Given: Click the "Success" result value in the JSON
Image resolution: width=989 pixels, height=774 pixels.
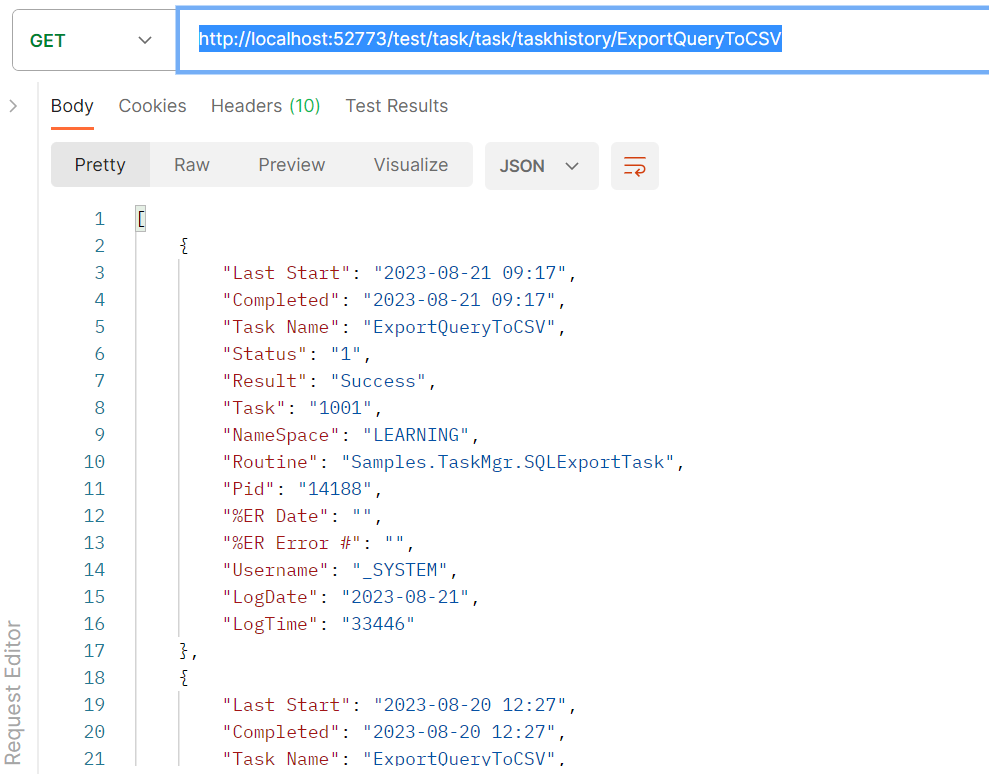Looking at the screenshot, I should (378, 380).
